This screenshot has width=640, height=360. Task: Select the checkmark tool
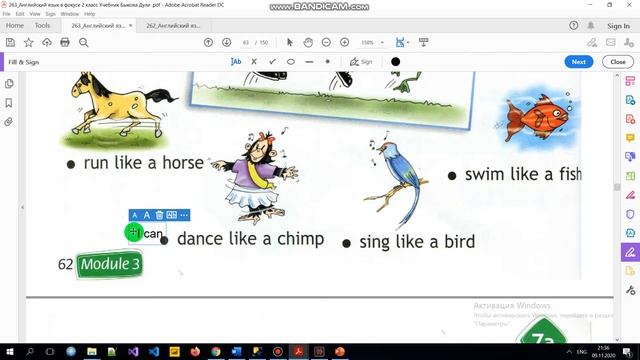272,62
